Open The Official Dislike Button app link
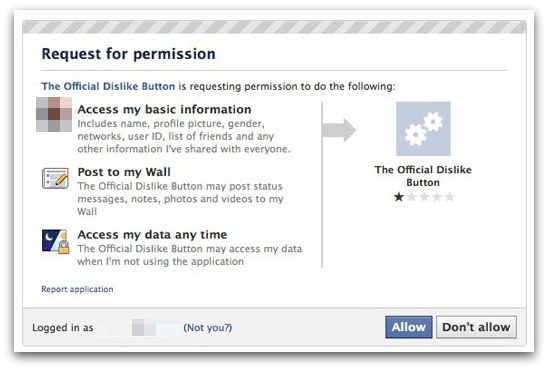The image size is (548, 370). point(108,86)
